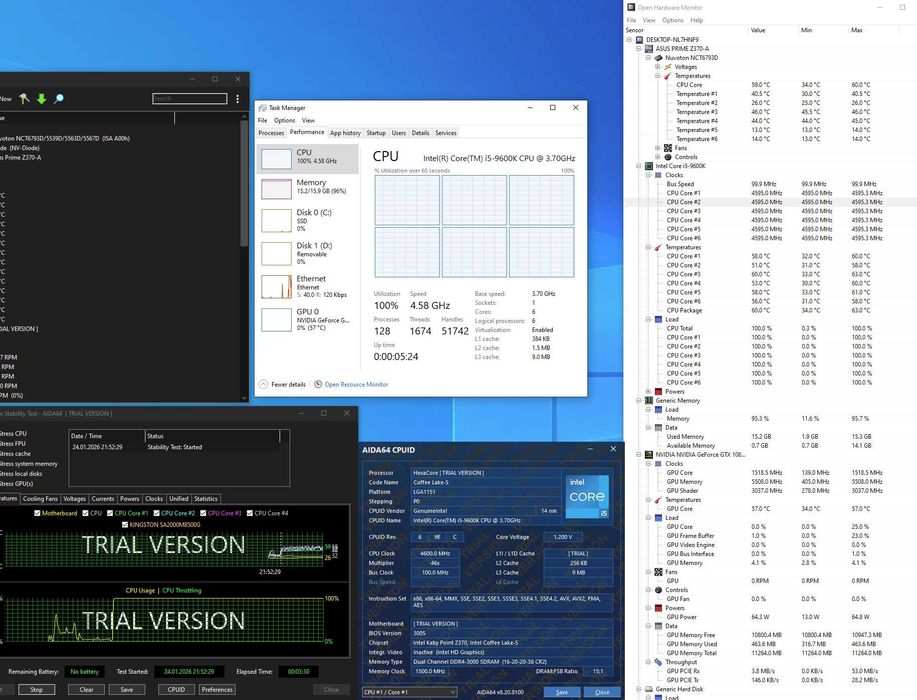Expand the Controls node under Nuvoton NCT6793D
This screenshot has height=700, width=917.
[657, 157]
